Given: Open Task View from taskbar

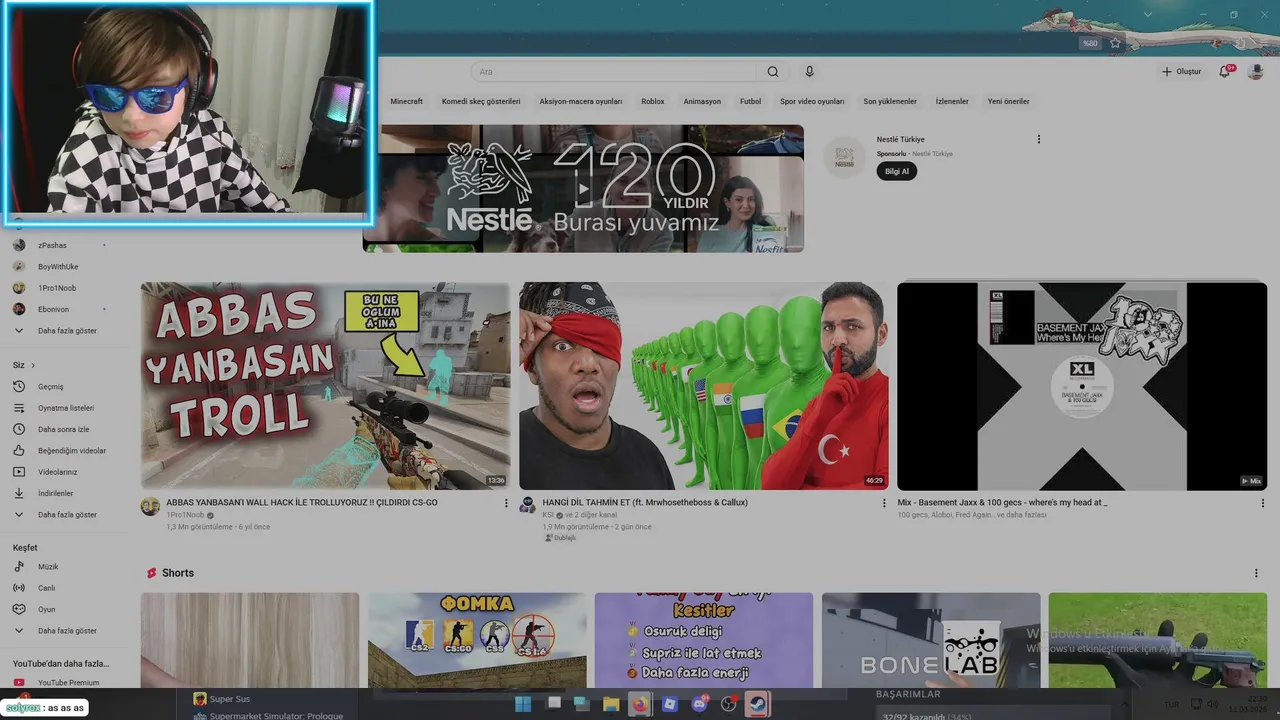Looking at the screenshot, I should point(553,704).
